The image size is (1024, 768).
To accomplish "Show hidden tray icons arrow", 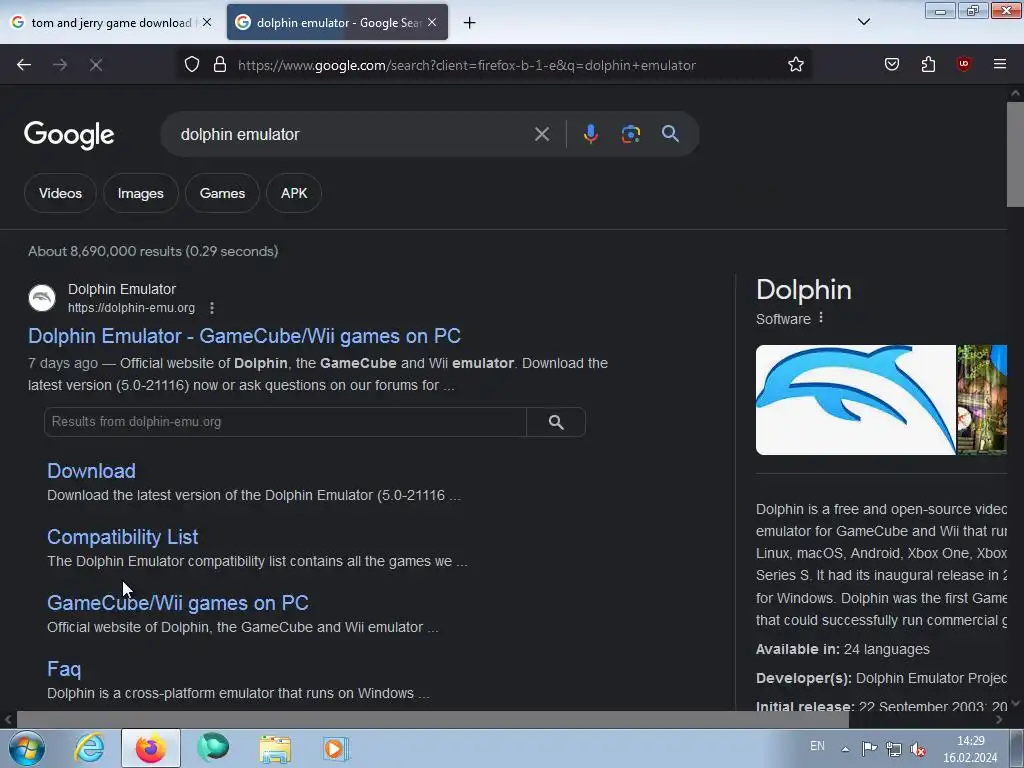I will pos(845,749).
